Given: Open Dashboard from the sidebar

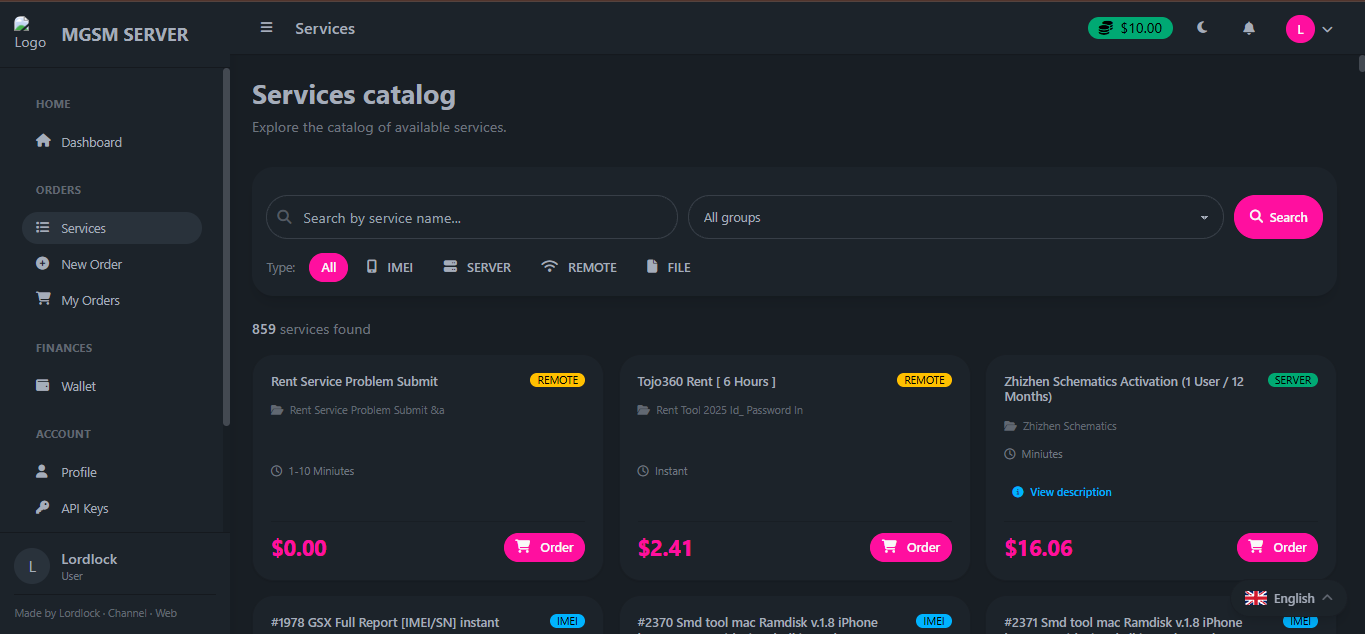Looking at the screenshot, I should coord(91,142).
